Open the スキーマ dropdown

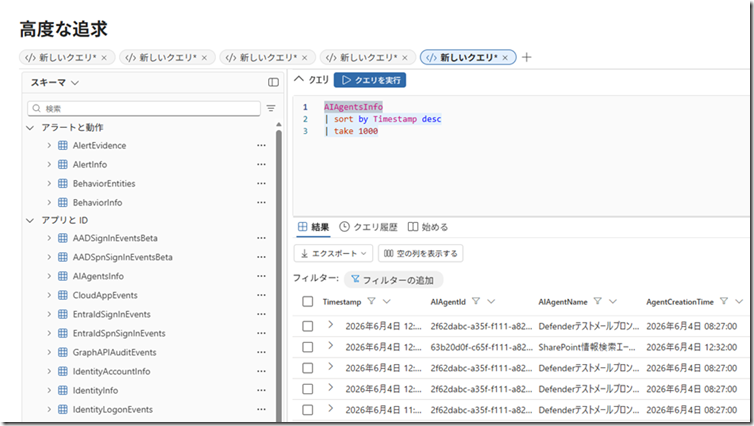55,83
